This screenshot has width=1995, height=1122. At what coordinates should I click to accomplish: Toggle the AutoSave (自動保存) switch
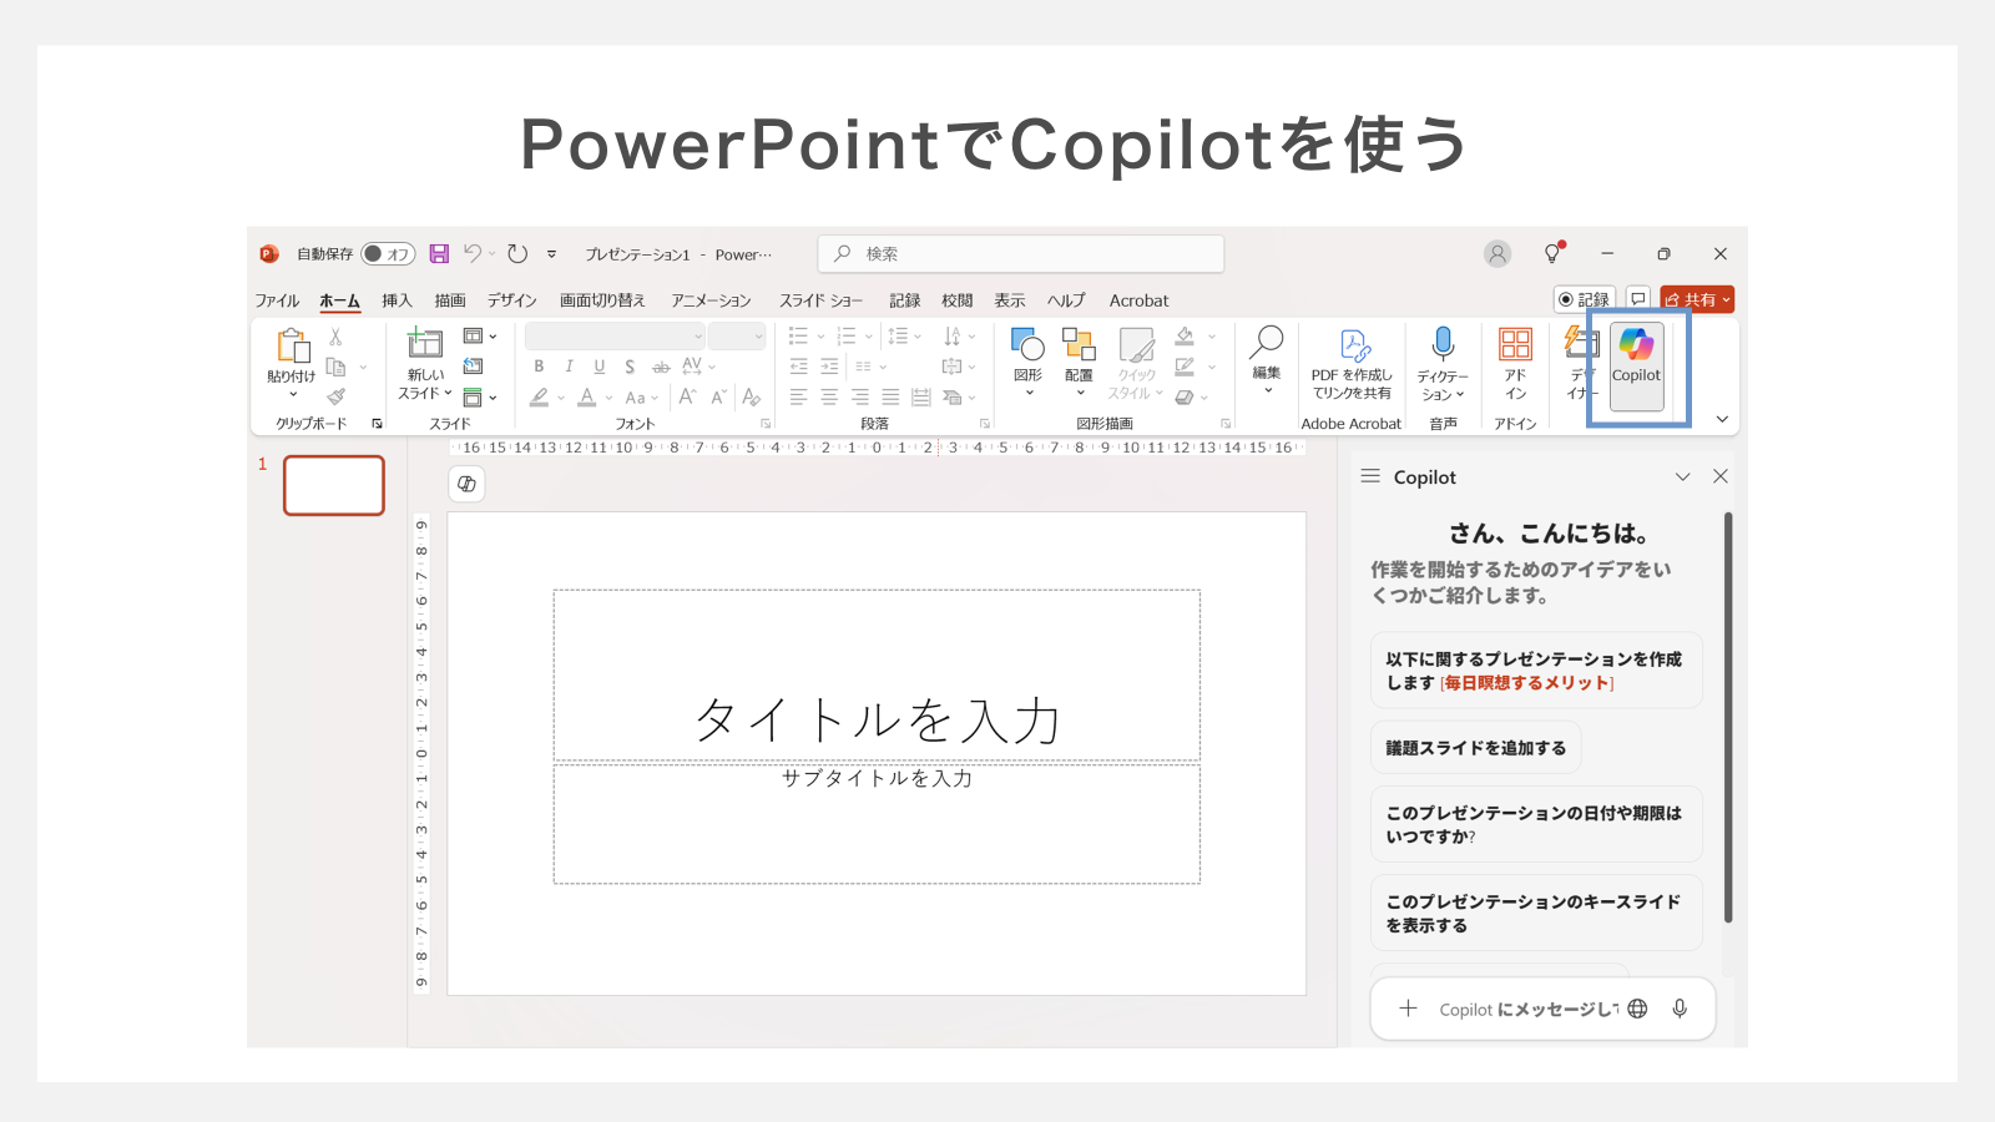[388, 254]
